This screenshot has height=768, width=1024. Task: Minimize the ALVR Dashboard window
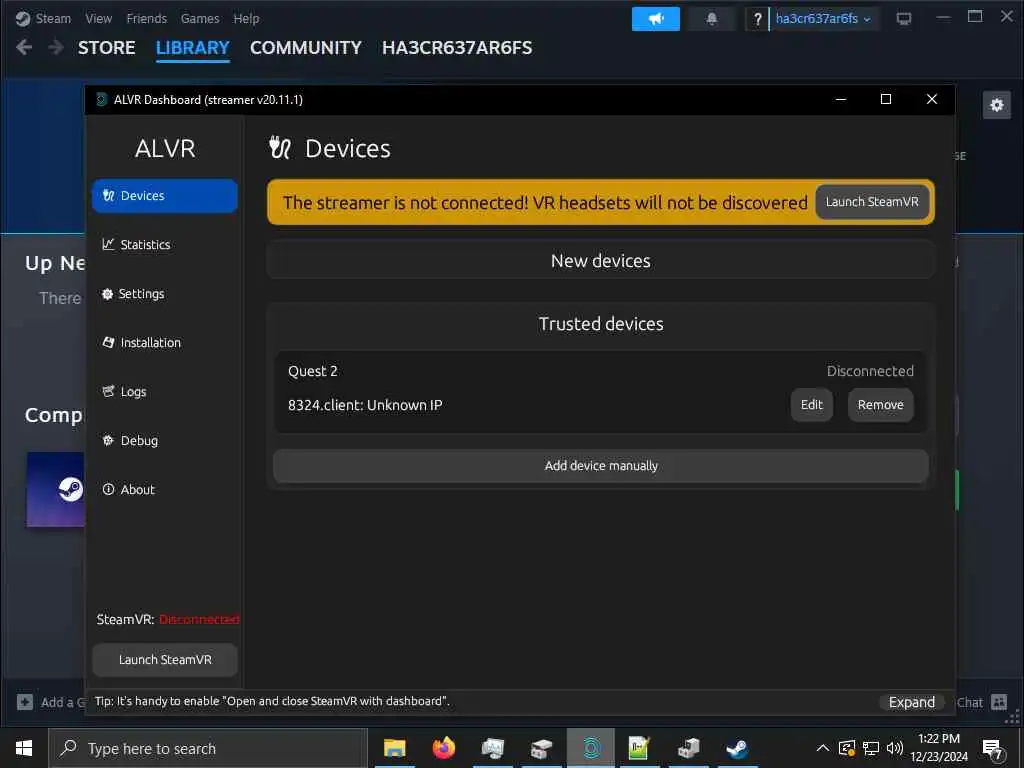point(840,99)
